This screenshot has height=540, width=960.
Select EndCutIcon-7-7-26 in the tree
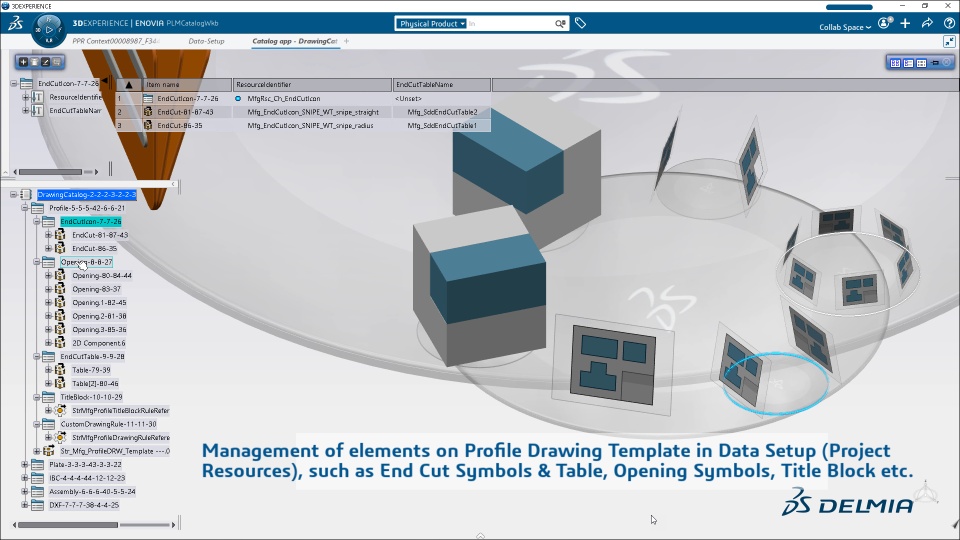pyautogui.click(x=91, y=221)
